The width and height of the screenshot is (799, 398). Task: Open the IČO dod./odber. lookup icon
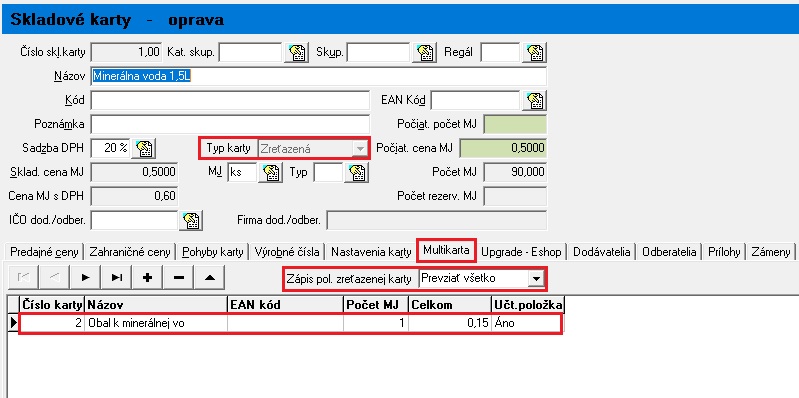click(x=191, y=221)
